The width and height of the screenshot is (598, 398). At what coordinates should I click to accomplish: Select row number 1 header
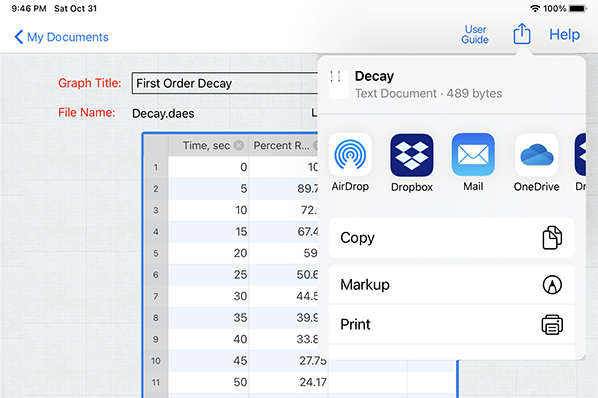156,167
